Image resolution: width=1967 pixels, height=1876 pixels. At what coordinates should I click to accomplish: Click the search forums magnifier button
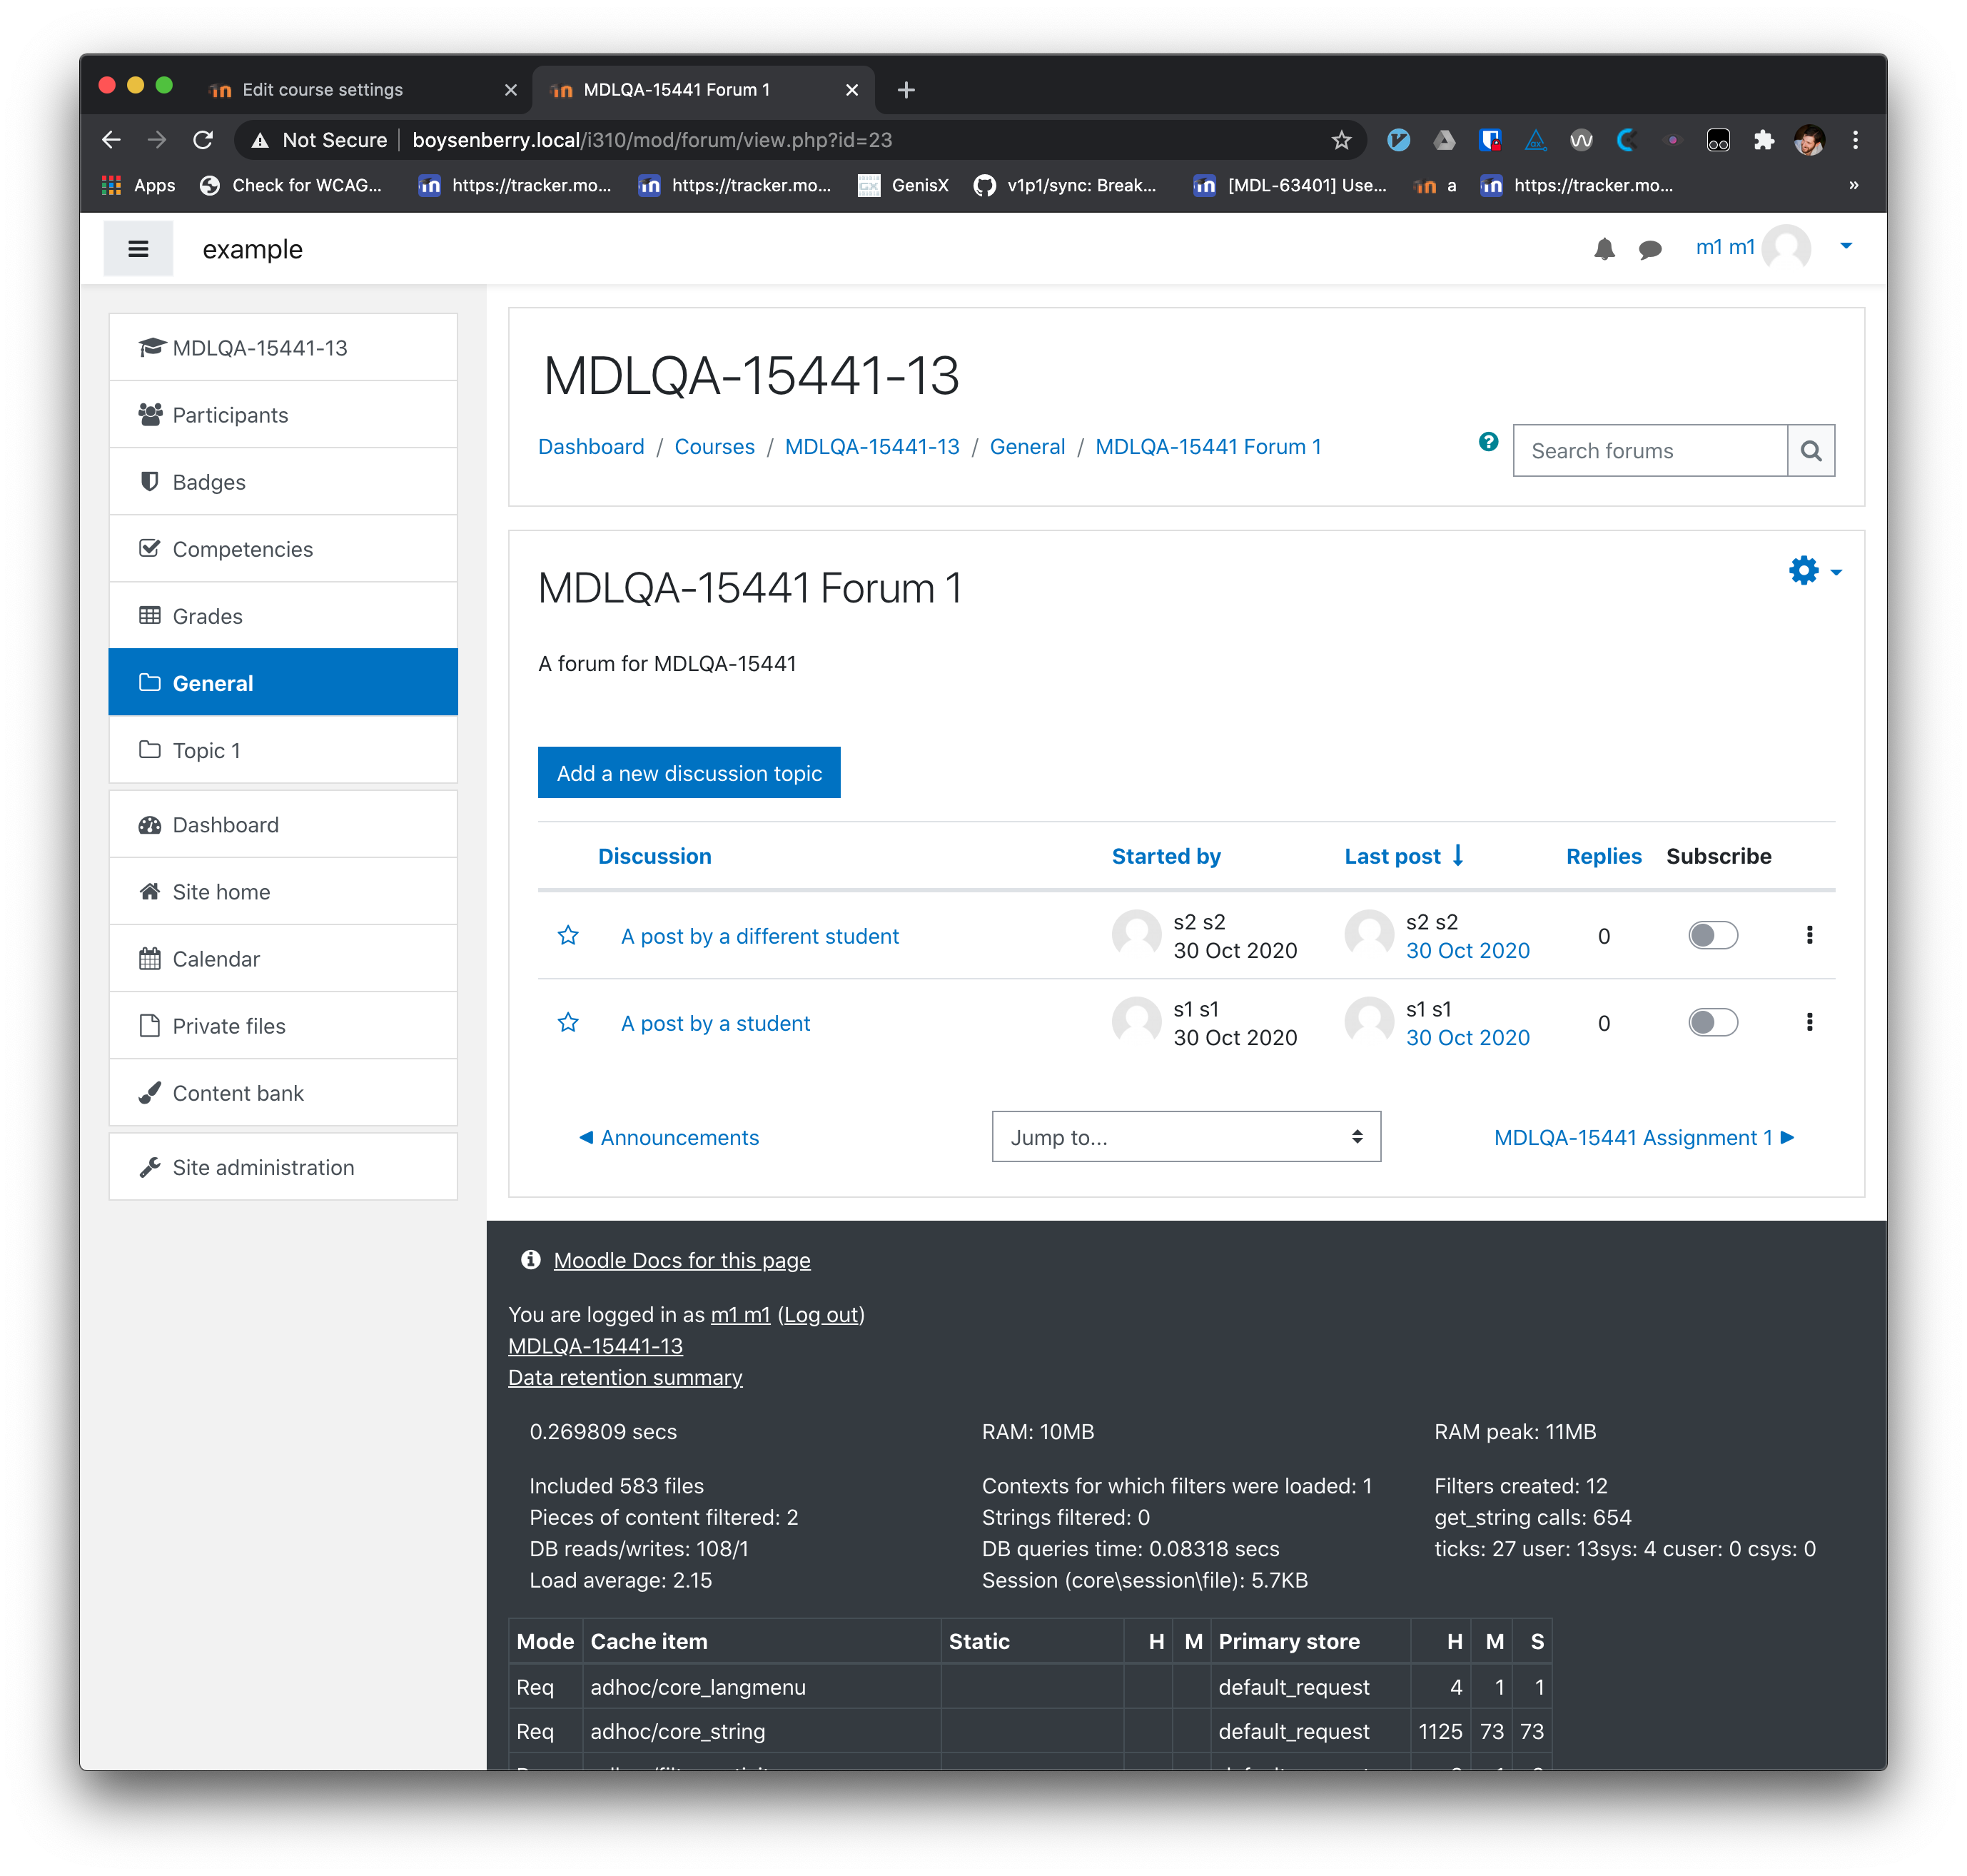click(1809, 451)
